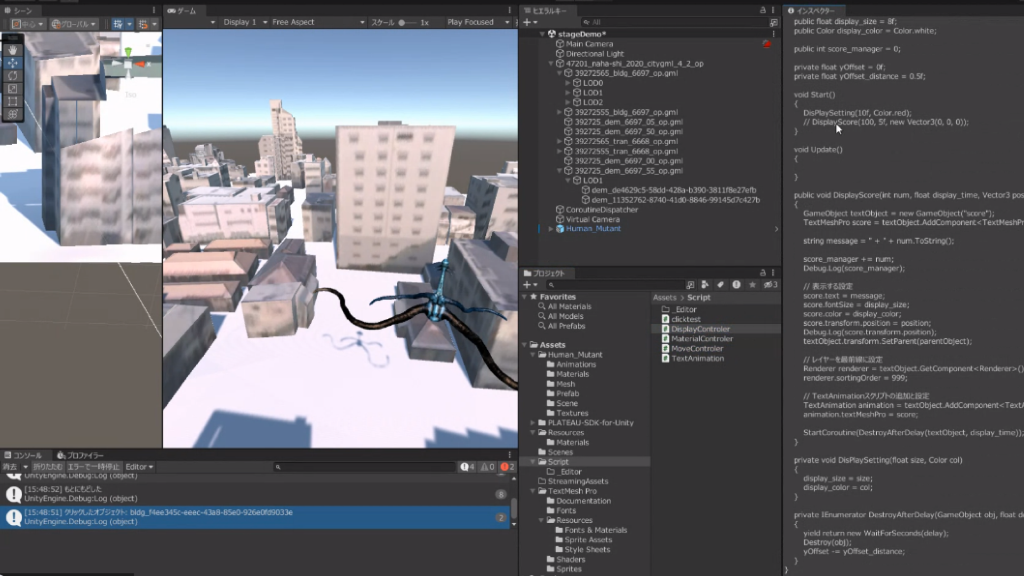Viewport: 1024px width, 576px height.
Task: Collapse the Assets folder tree
Action: (524, 345)
